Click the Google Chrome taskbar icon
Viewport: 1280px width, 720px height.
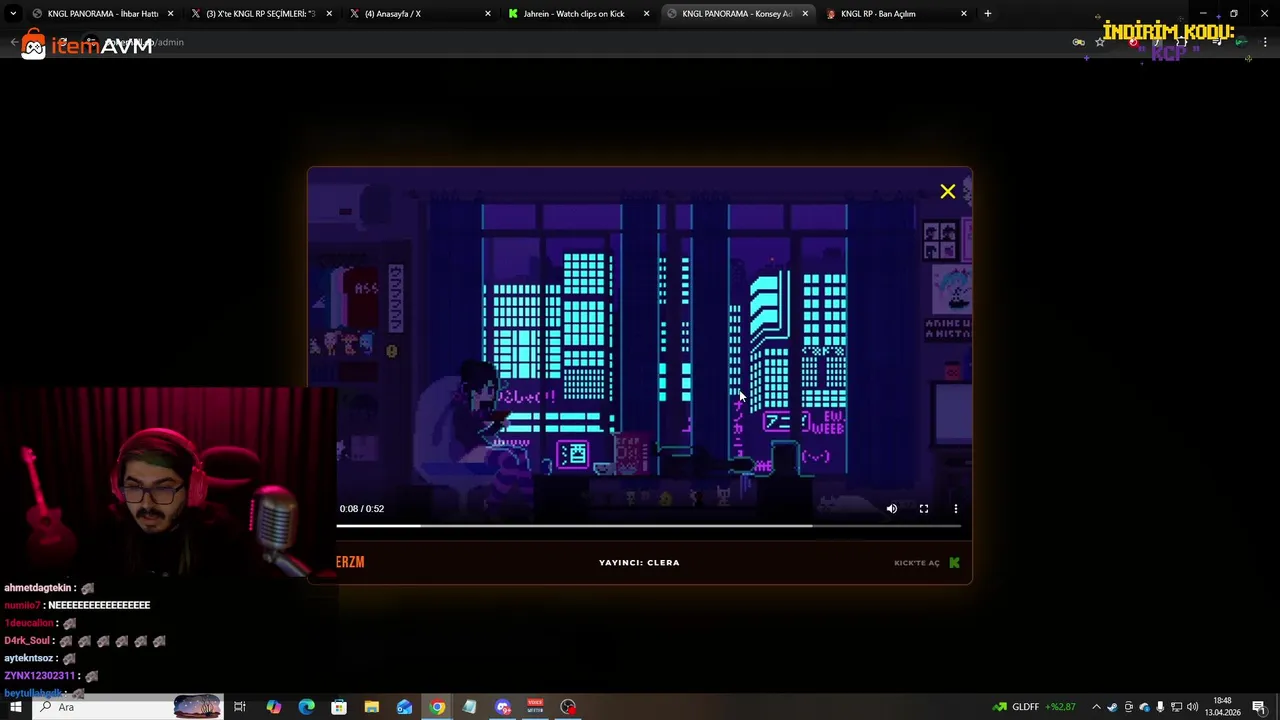pos(437,707)
